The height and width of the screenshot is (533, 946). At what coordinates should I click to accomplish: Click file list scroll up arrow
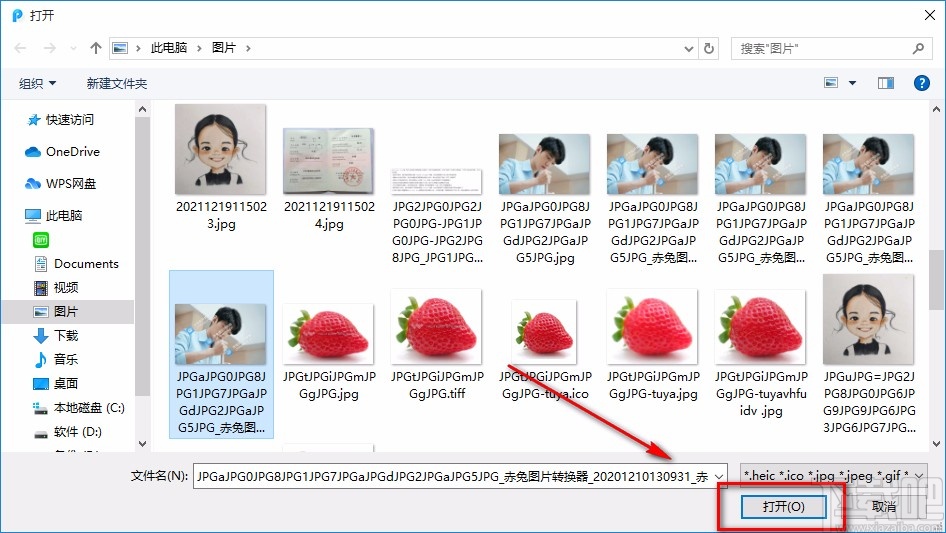[x=937, y=109]
